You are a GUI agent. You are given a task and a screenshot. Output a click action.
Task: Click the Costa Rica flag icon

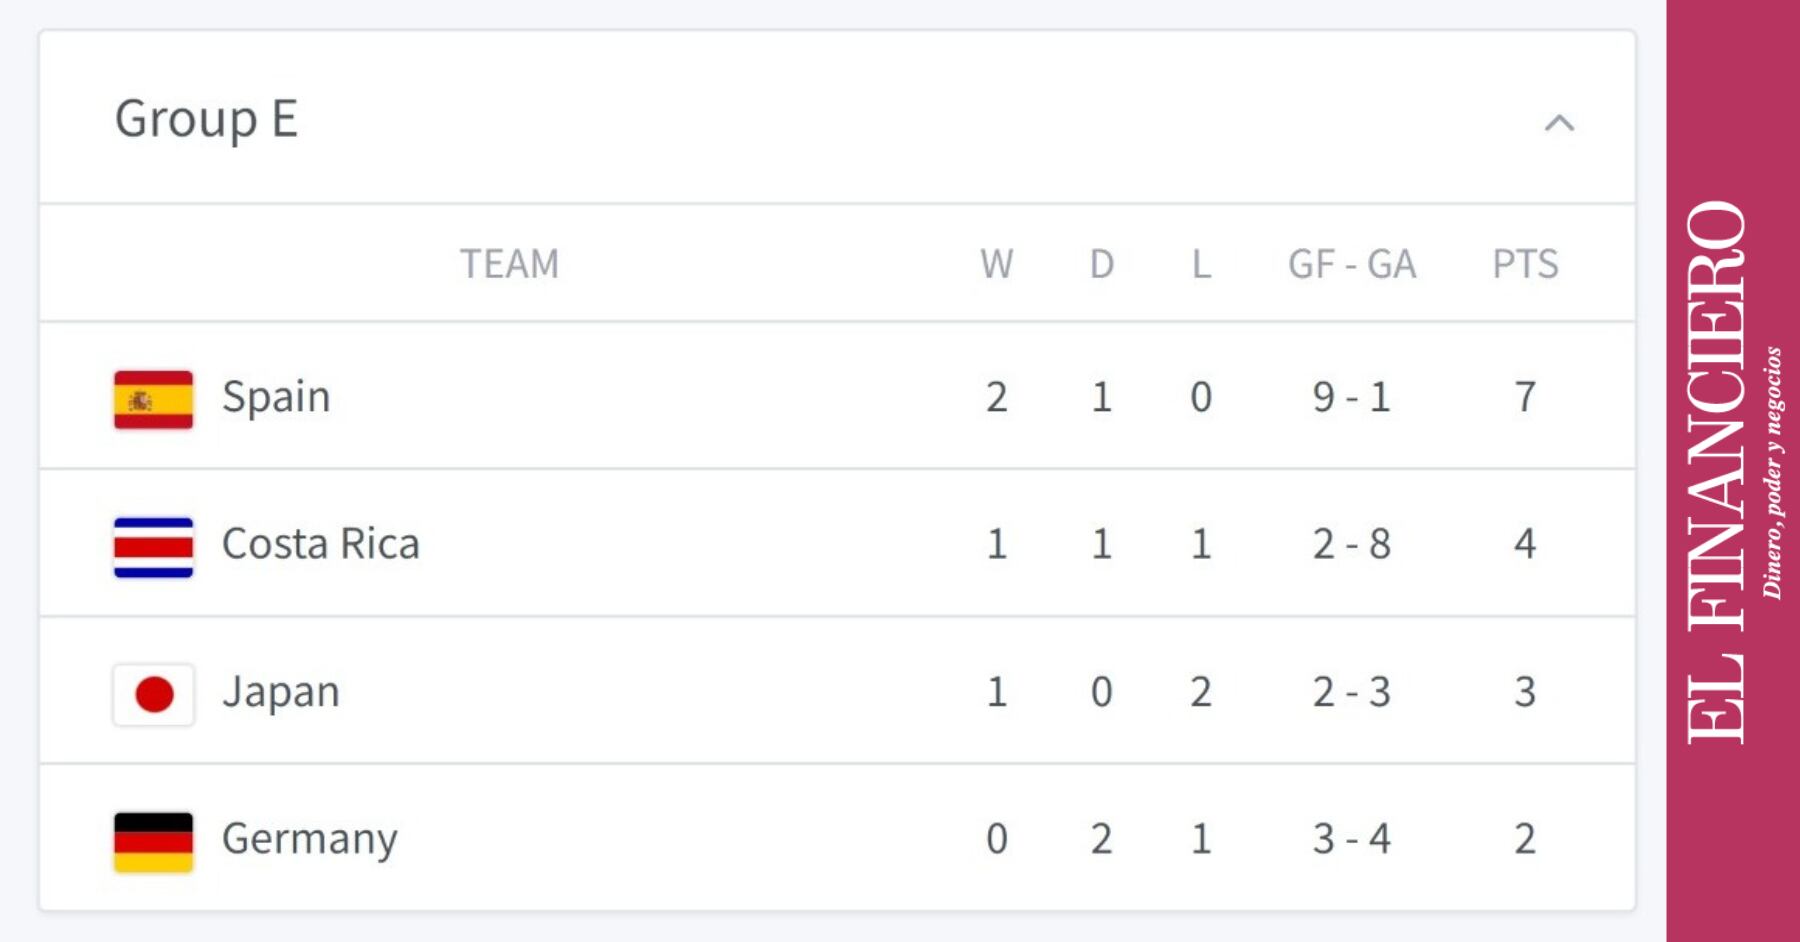point(153,546)
